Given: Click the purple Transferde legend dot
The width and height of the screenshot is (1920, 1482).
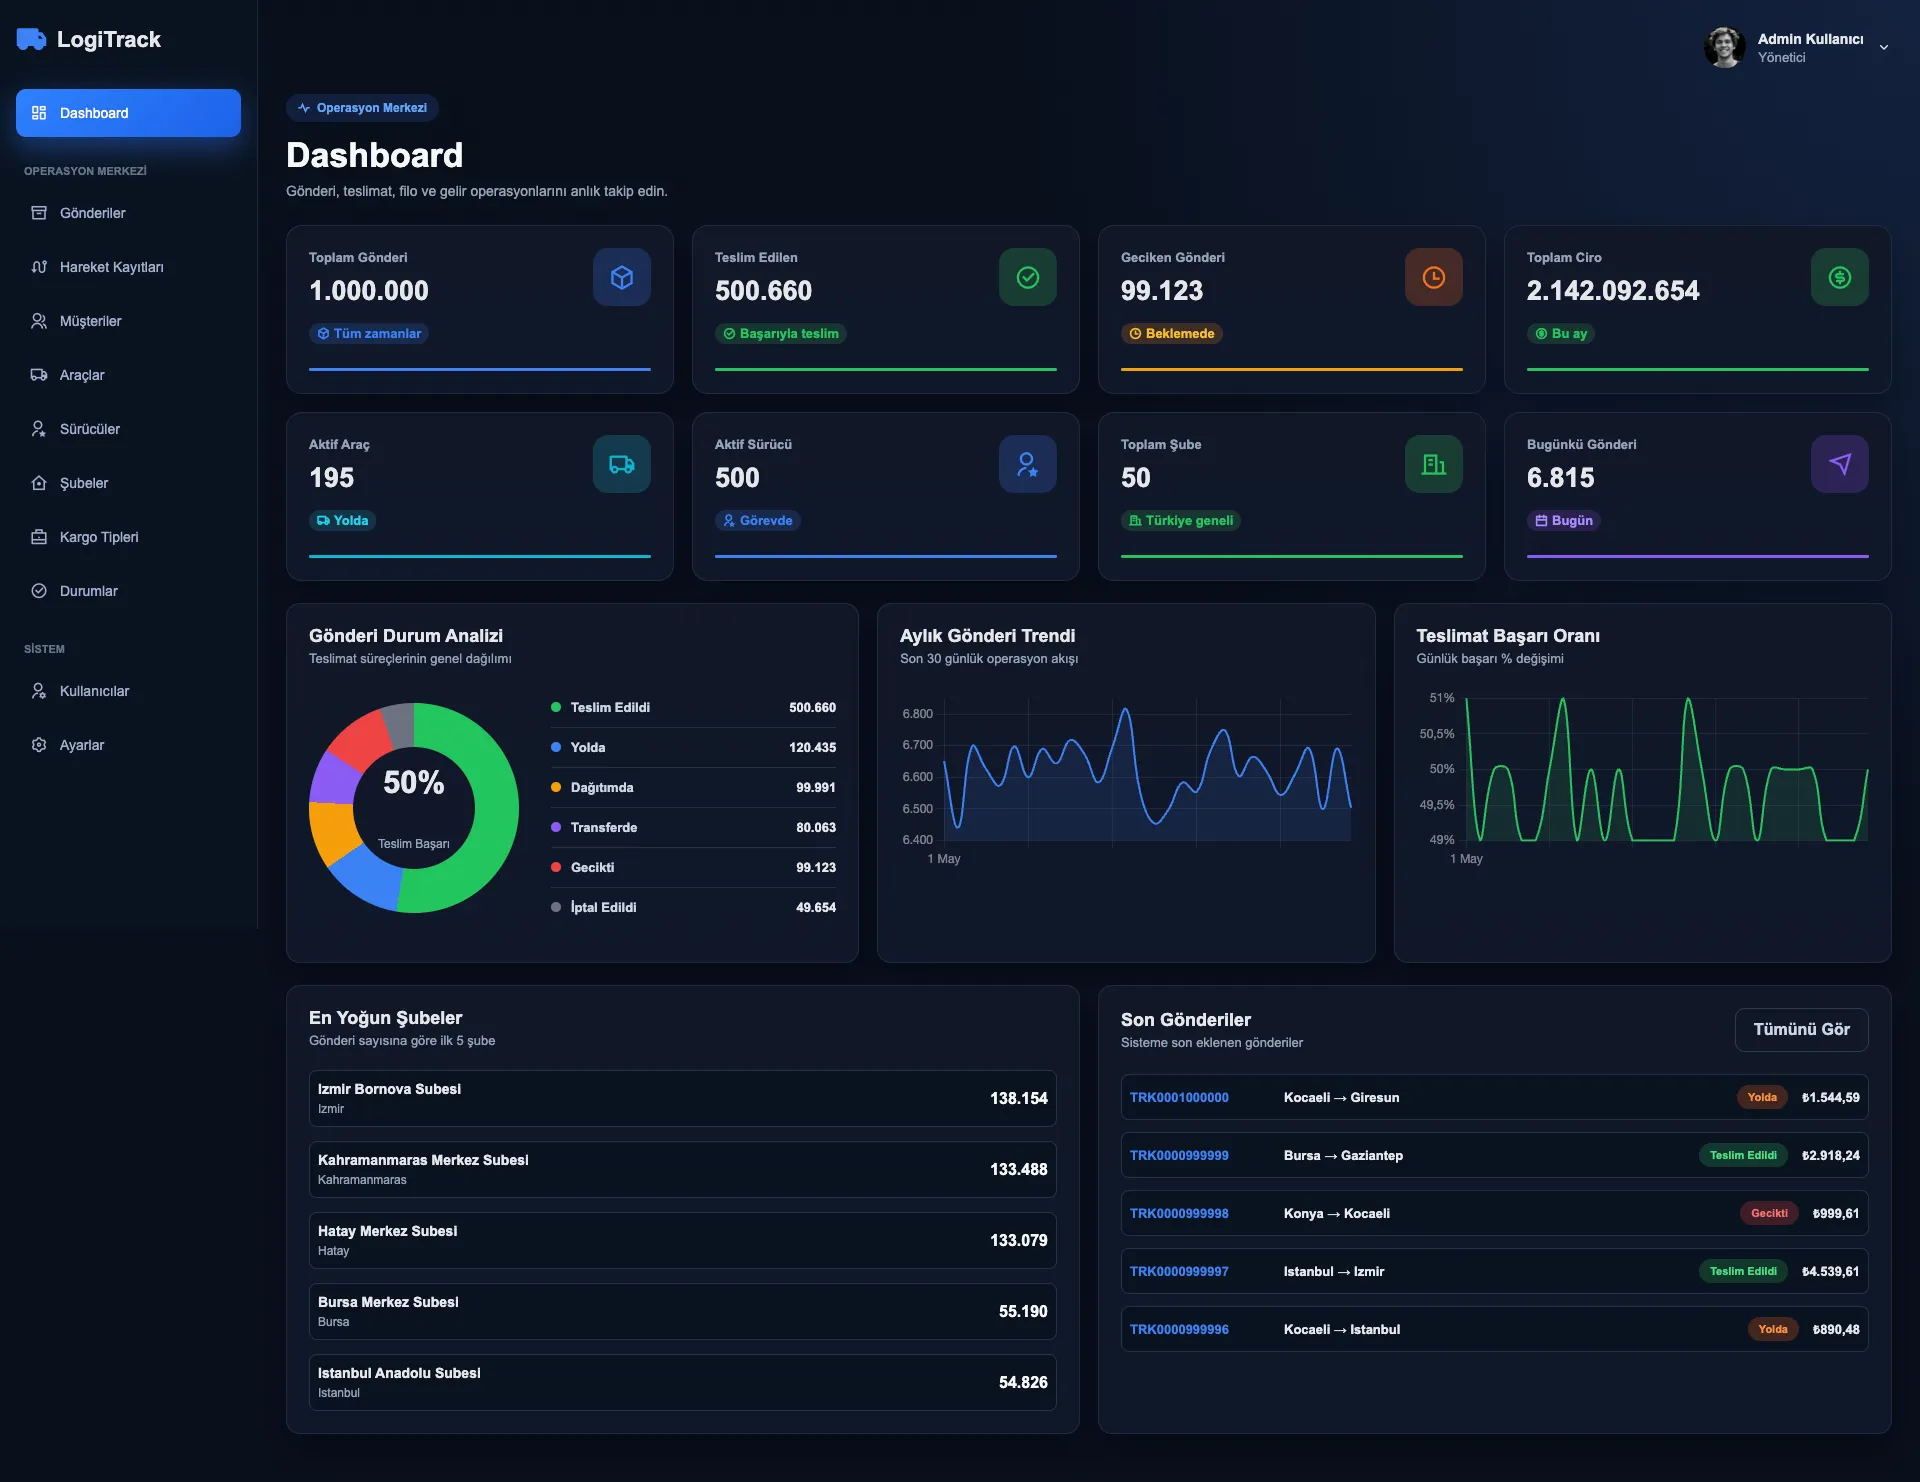Looking at the screenshot, I should click(x=556, y=827).
